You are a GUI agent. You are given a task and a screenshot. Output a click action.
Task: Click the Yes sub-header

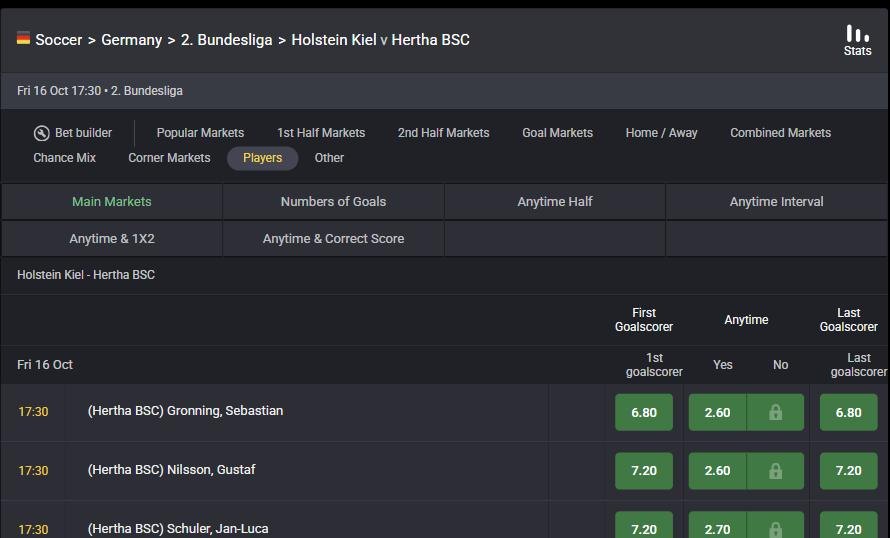(723, 365)
